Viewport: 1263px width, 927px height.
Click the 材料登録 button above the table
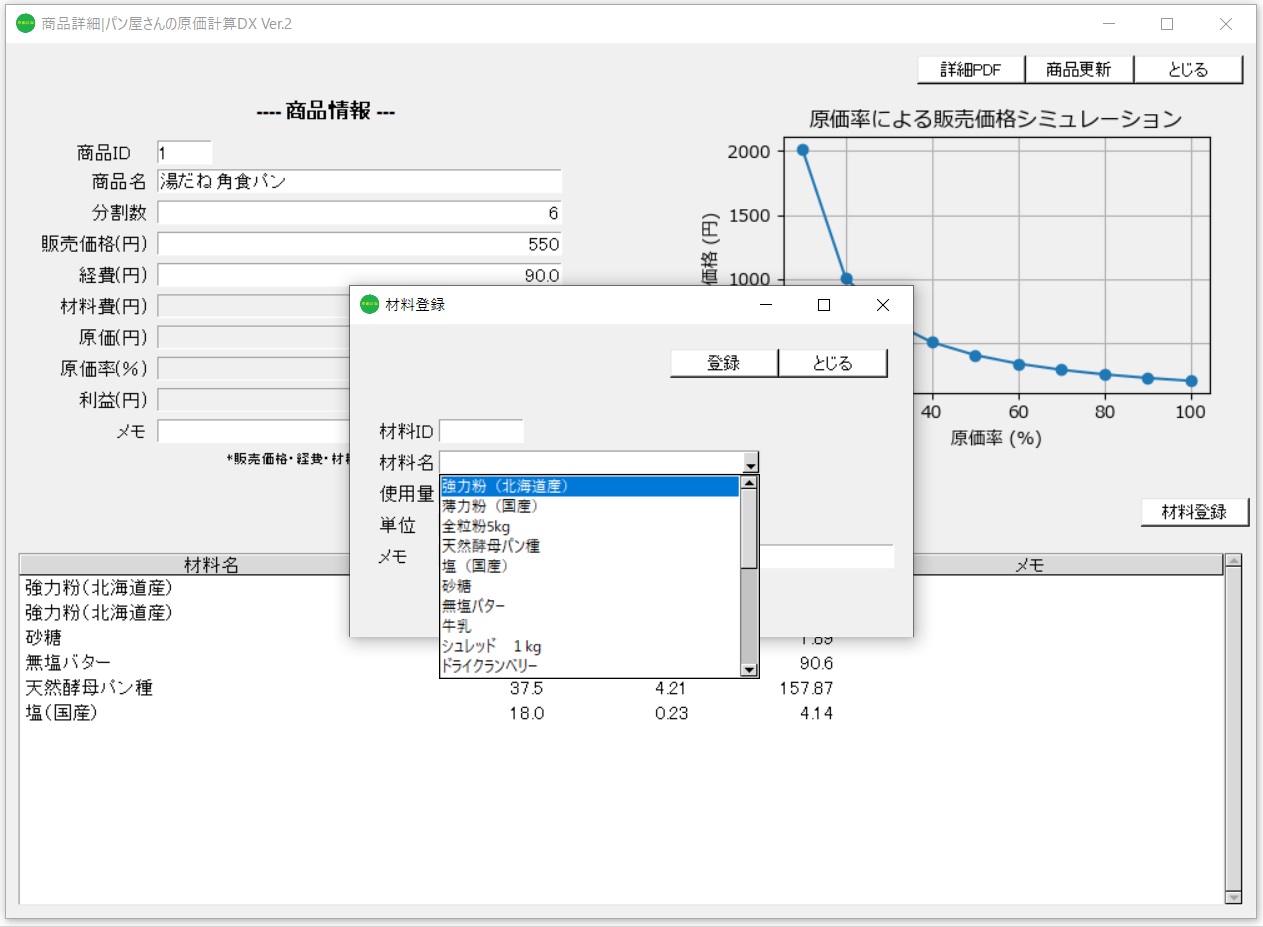(x=1195, y=512)
